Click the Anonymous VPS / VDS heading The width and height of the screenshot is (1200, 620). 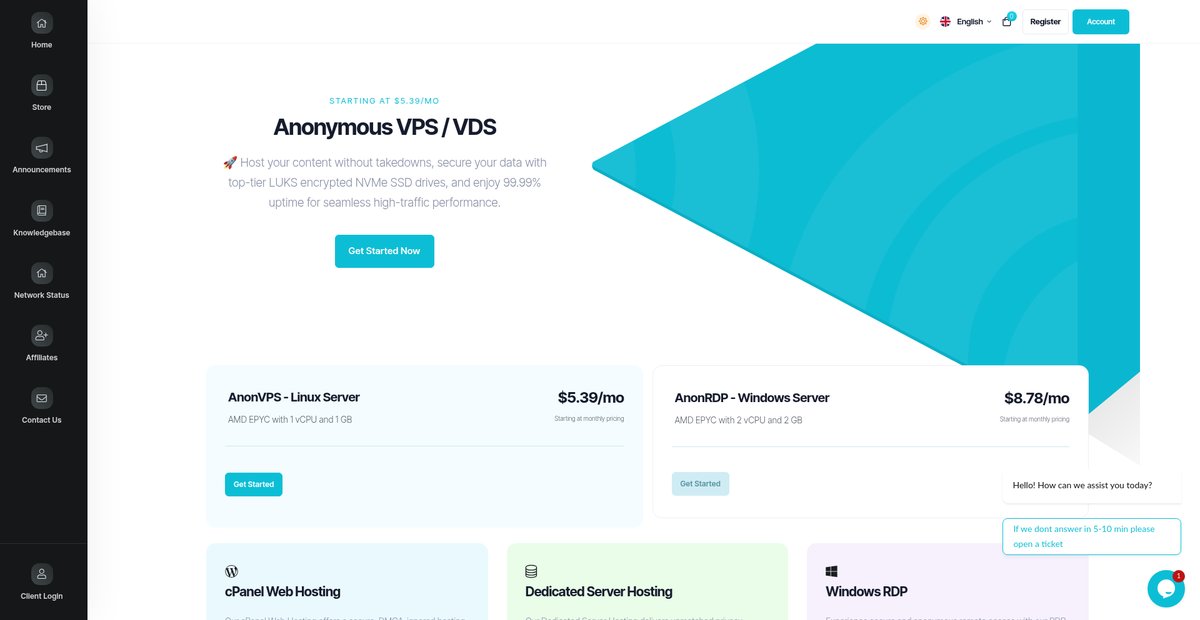(x=385, y=127)
